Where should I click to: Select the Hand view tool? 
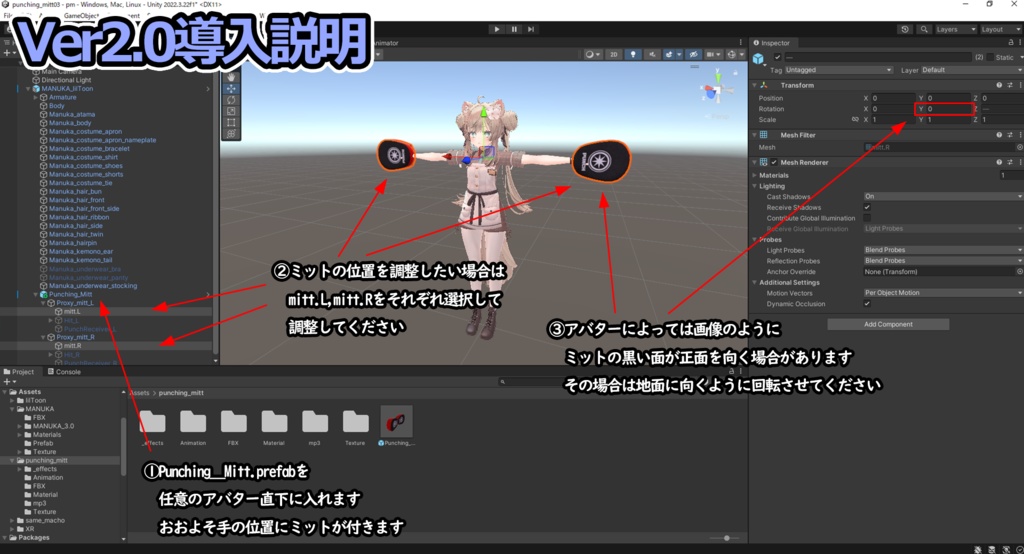coord(231,77)
